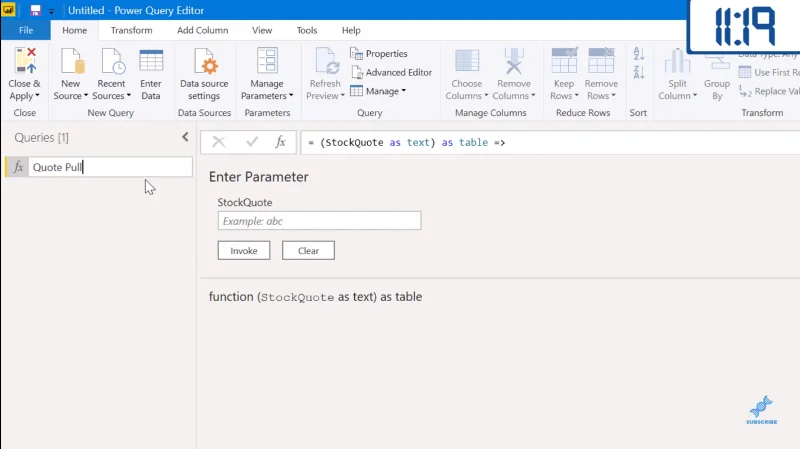Open the Advanced Editor
800x449 pixels.
(391, 72)
